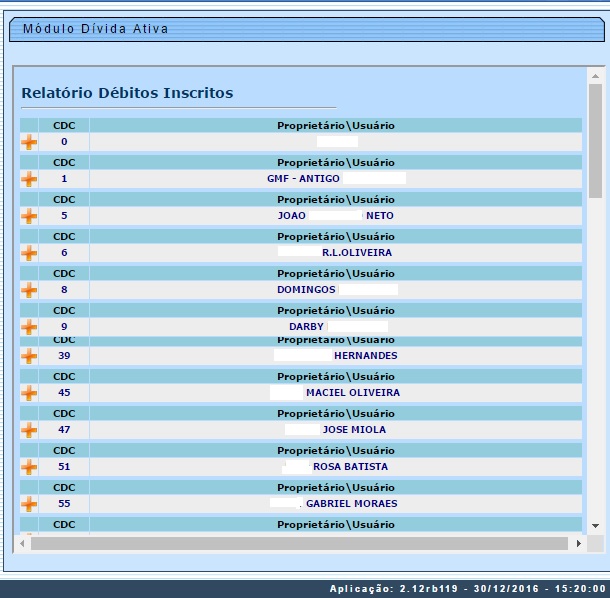Click the DOMINGOS owner name
Screen dimensions: 610x598
click(336, 290)
